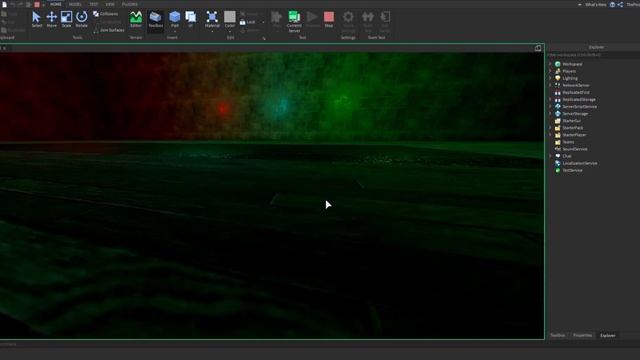Switch to the Properties bottom tab
The height and width of the screenshot is (360, 640).
pos(582,335)
